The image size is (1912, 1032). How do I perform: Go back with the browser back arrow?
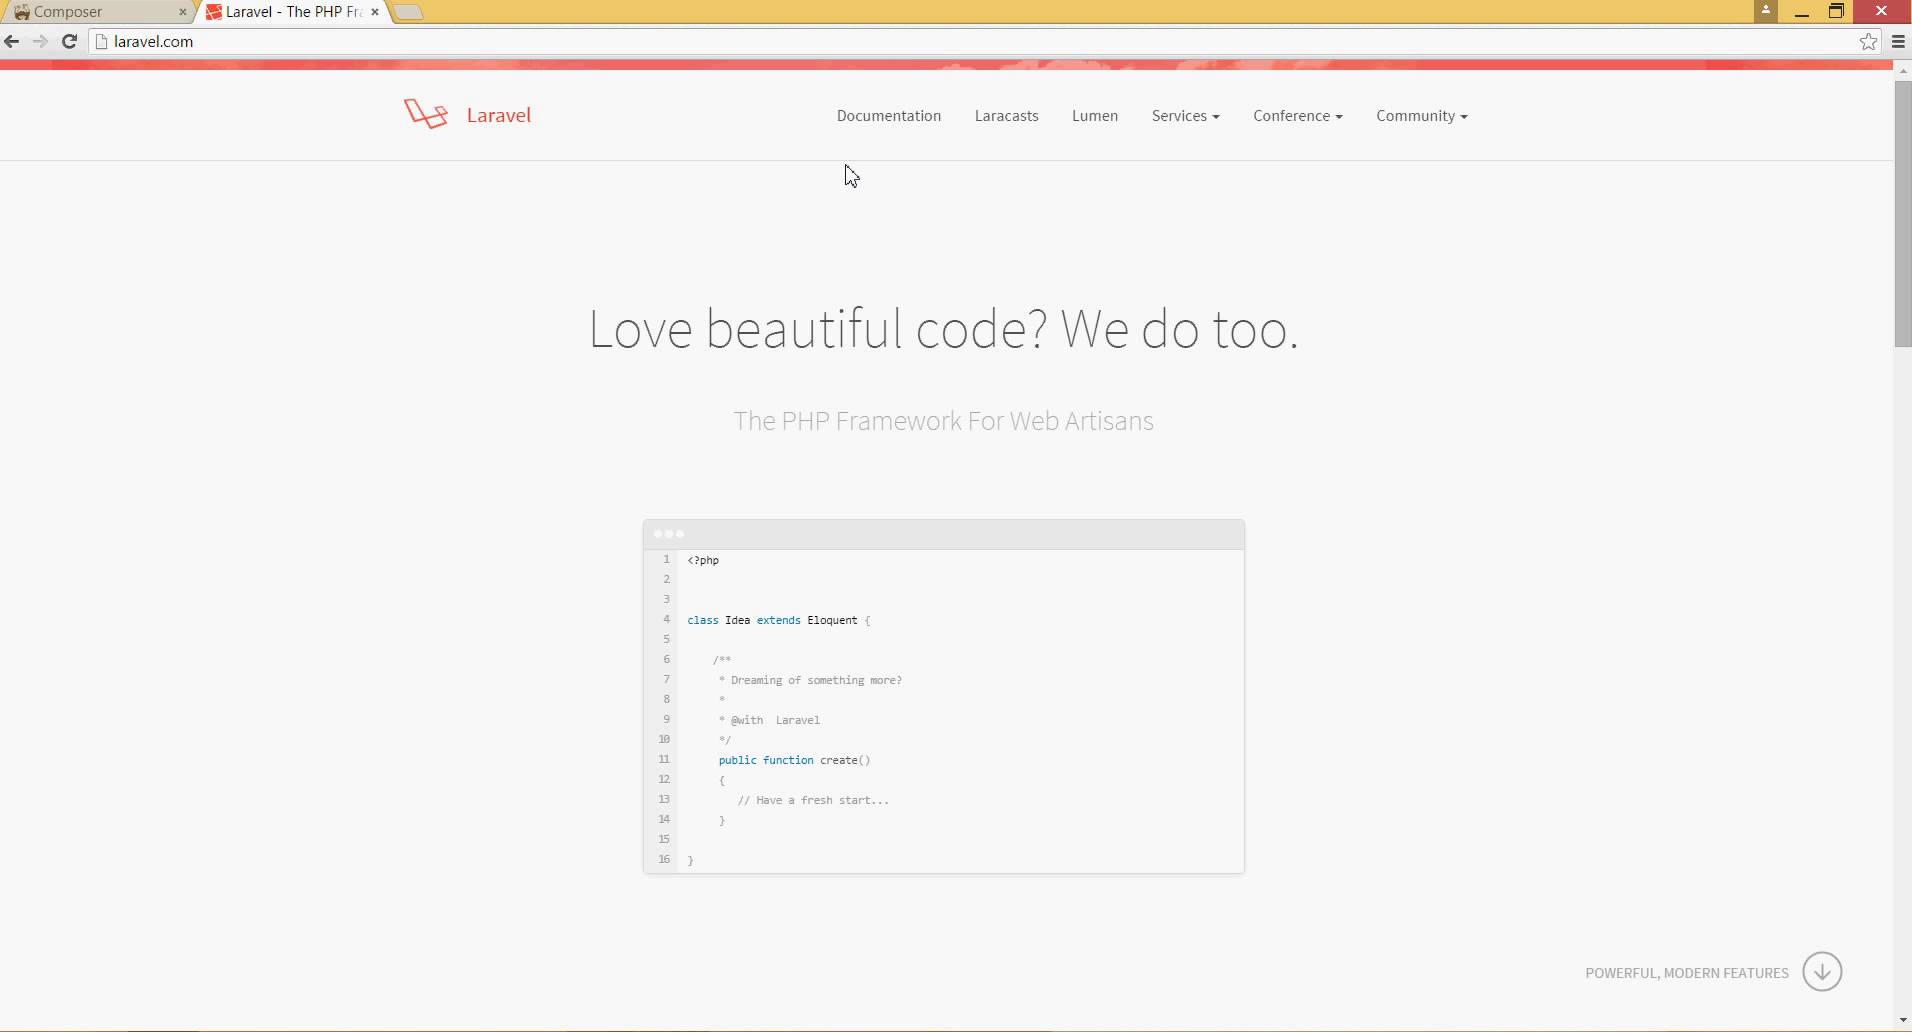[x=12, y=41]
